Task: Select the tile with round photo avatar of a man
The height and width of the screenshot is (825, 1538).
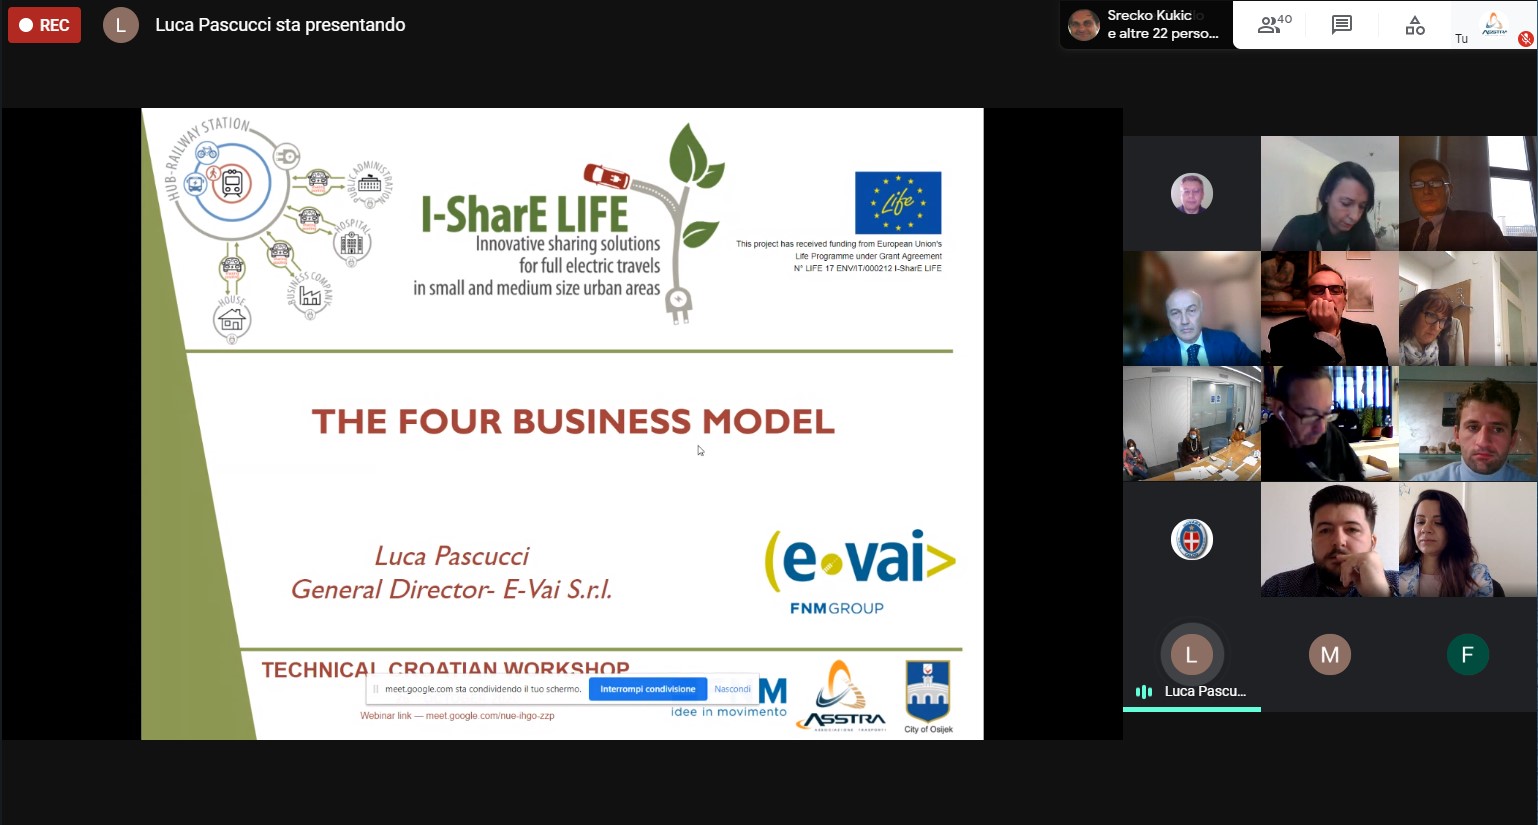Action: pos(1191,193)
